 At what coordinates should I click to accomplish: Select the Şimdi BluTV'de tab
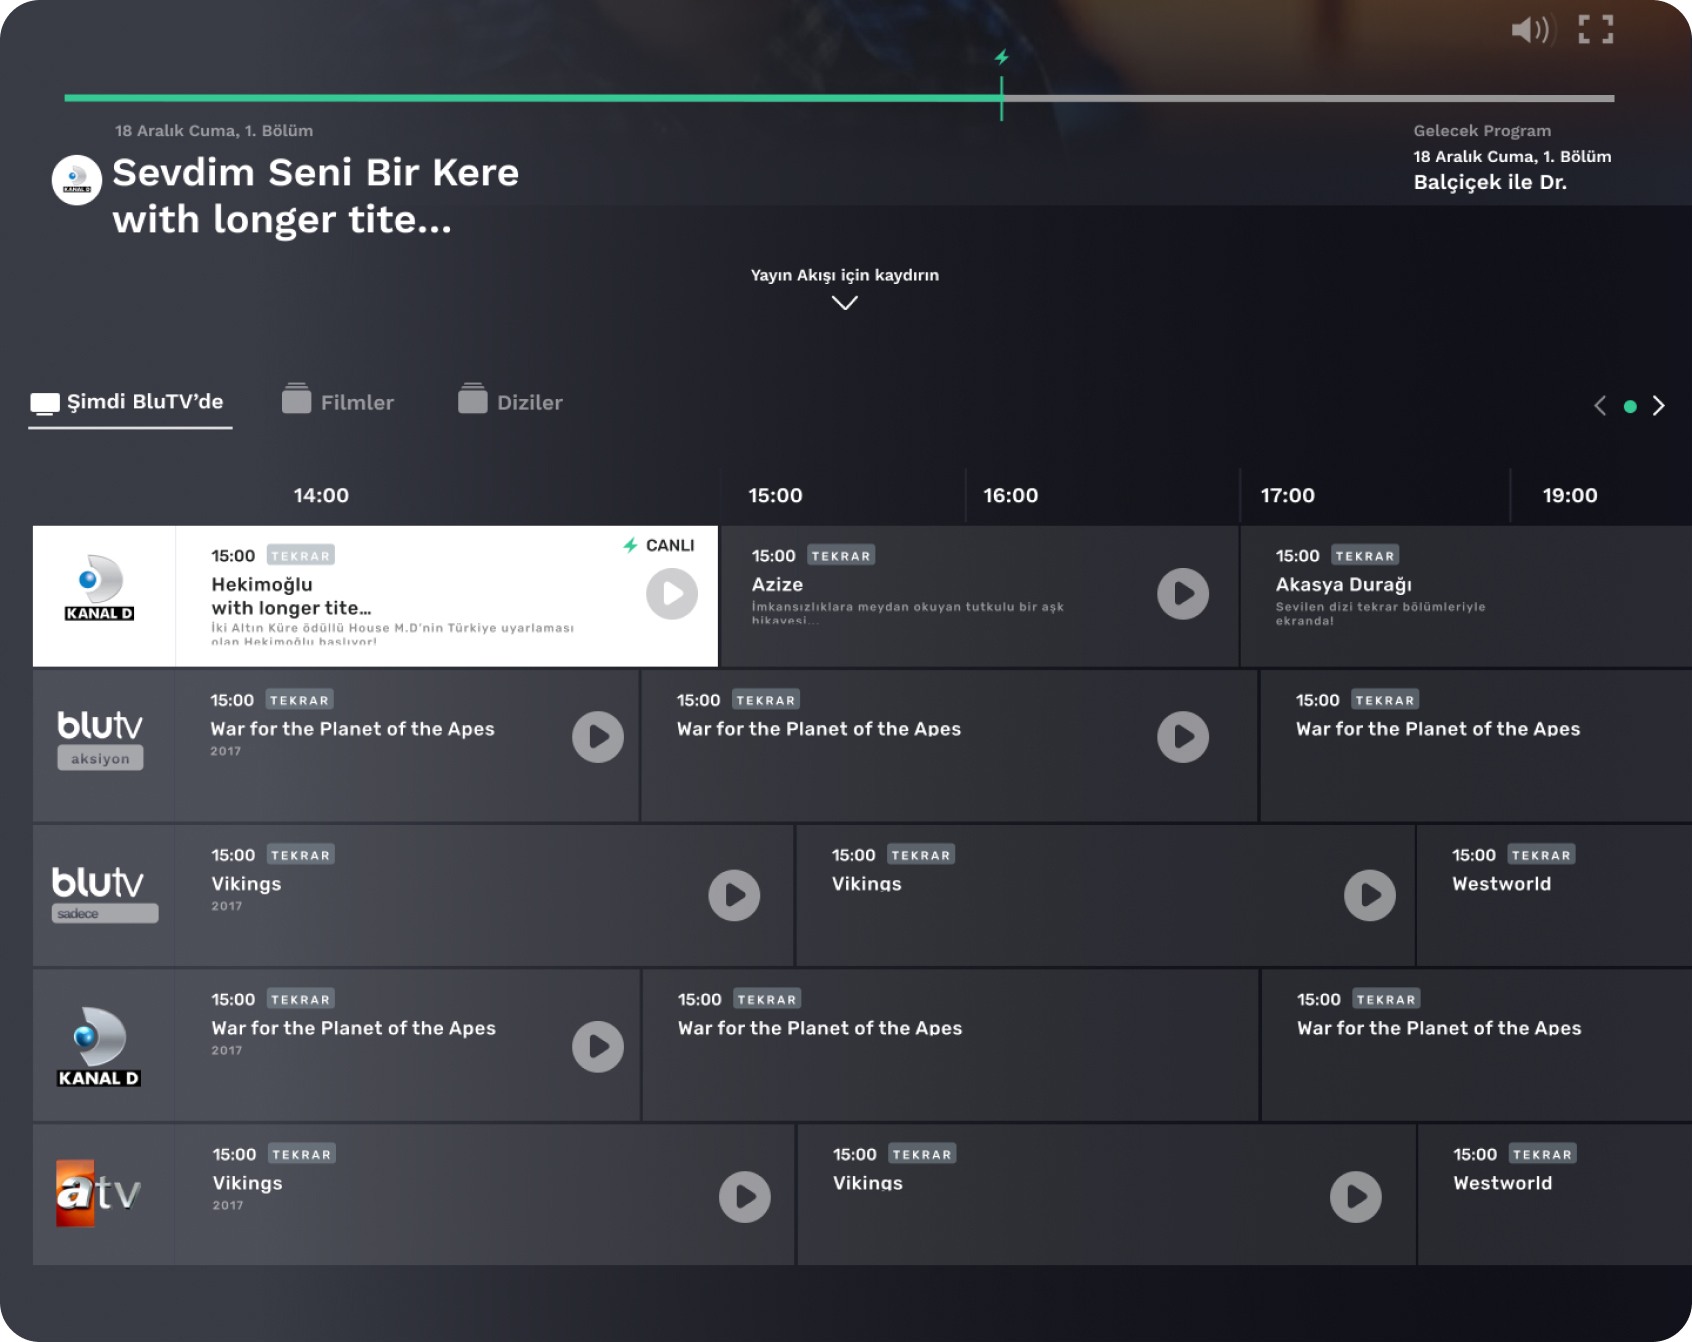click(x=128, y=402)
